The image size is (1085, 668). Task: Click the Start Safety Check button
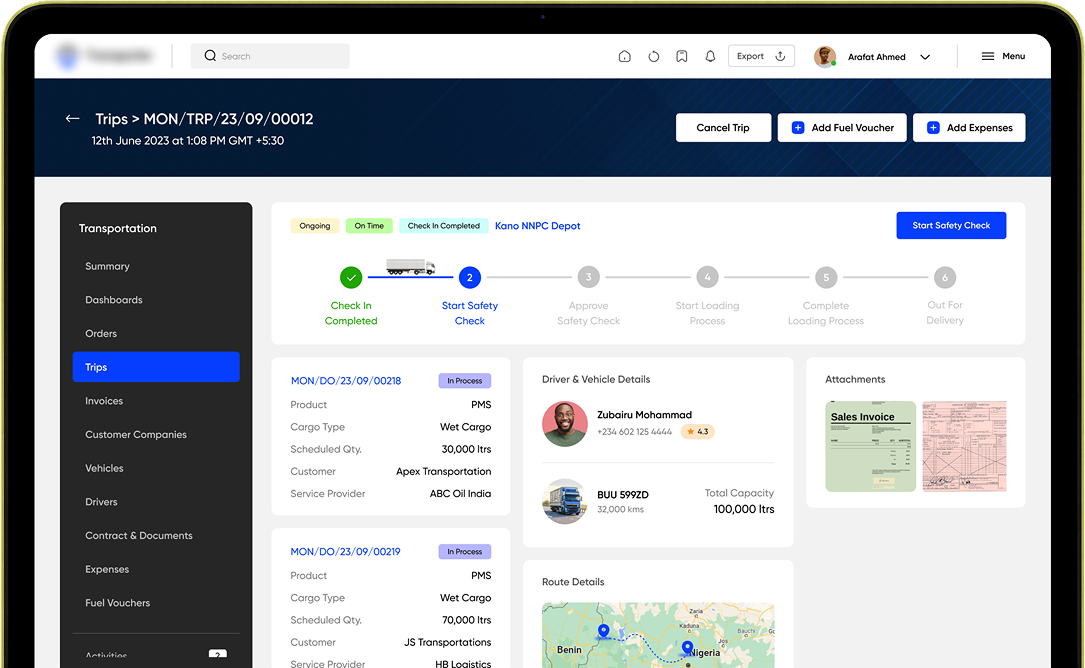click(951, 226)
